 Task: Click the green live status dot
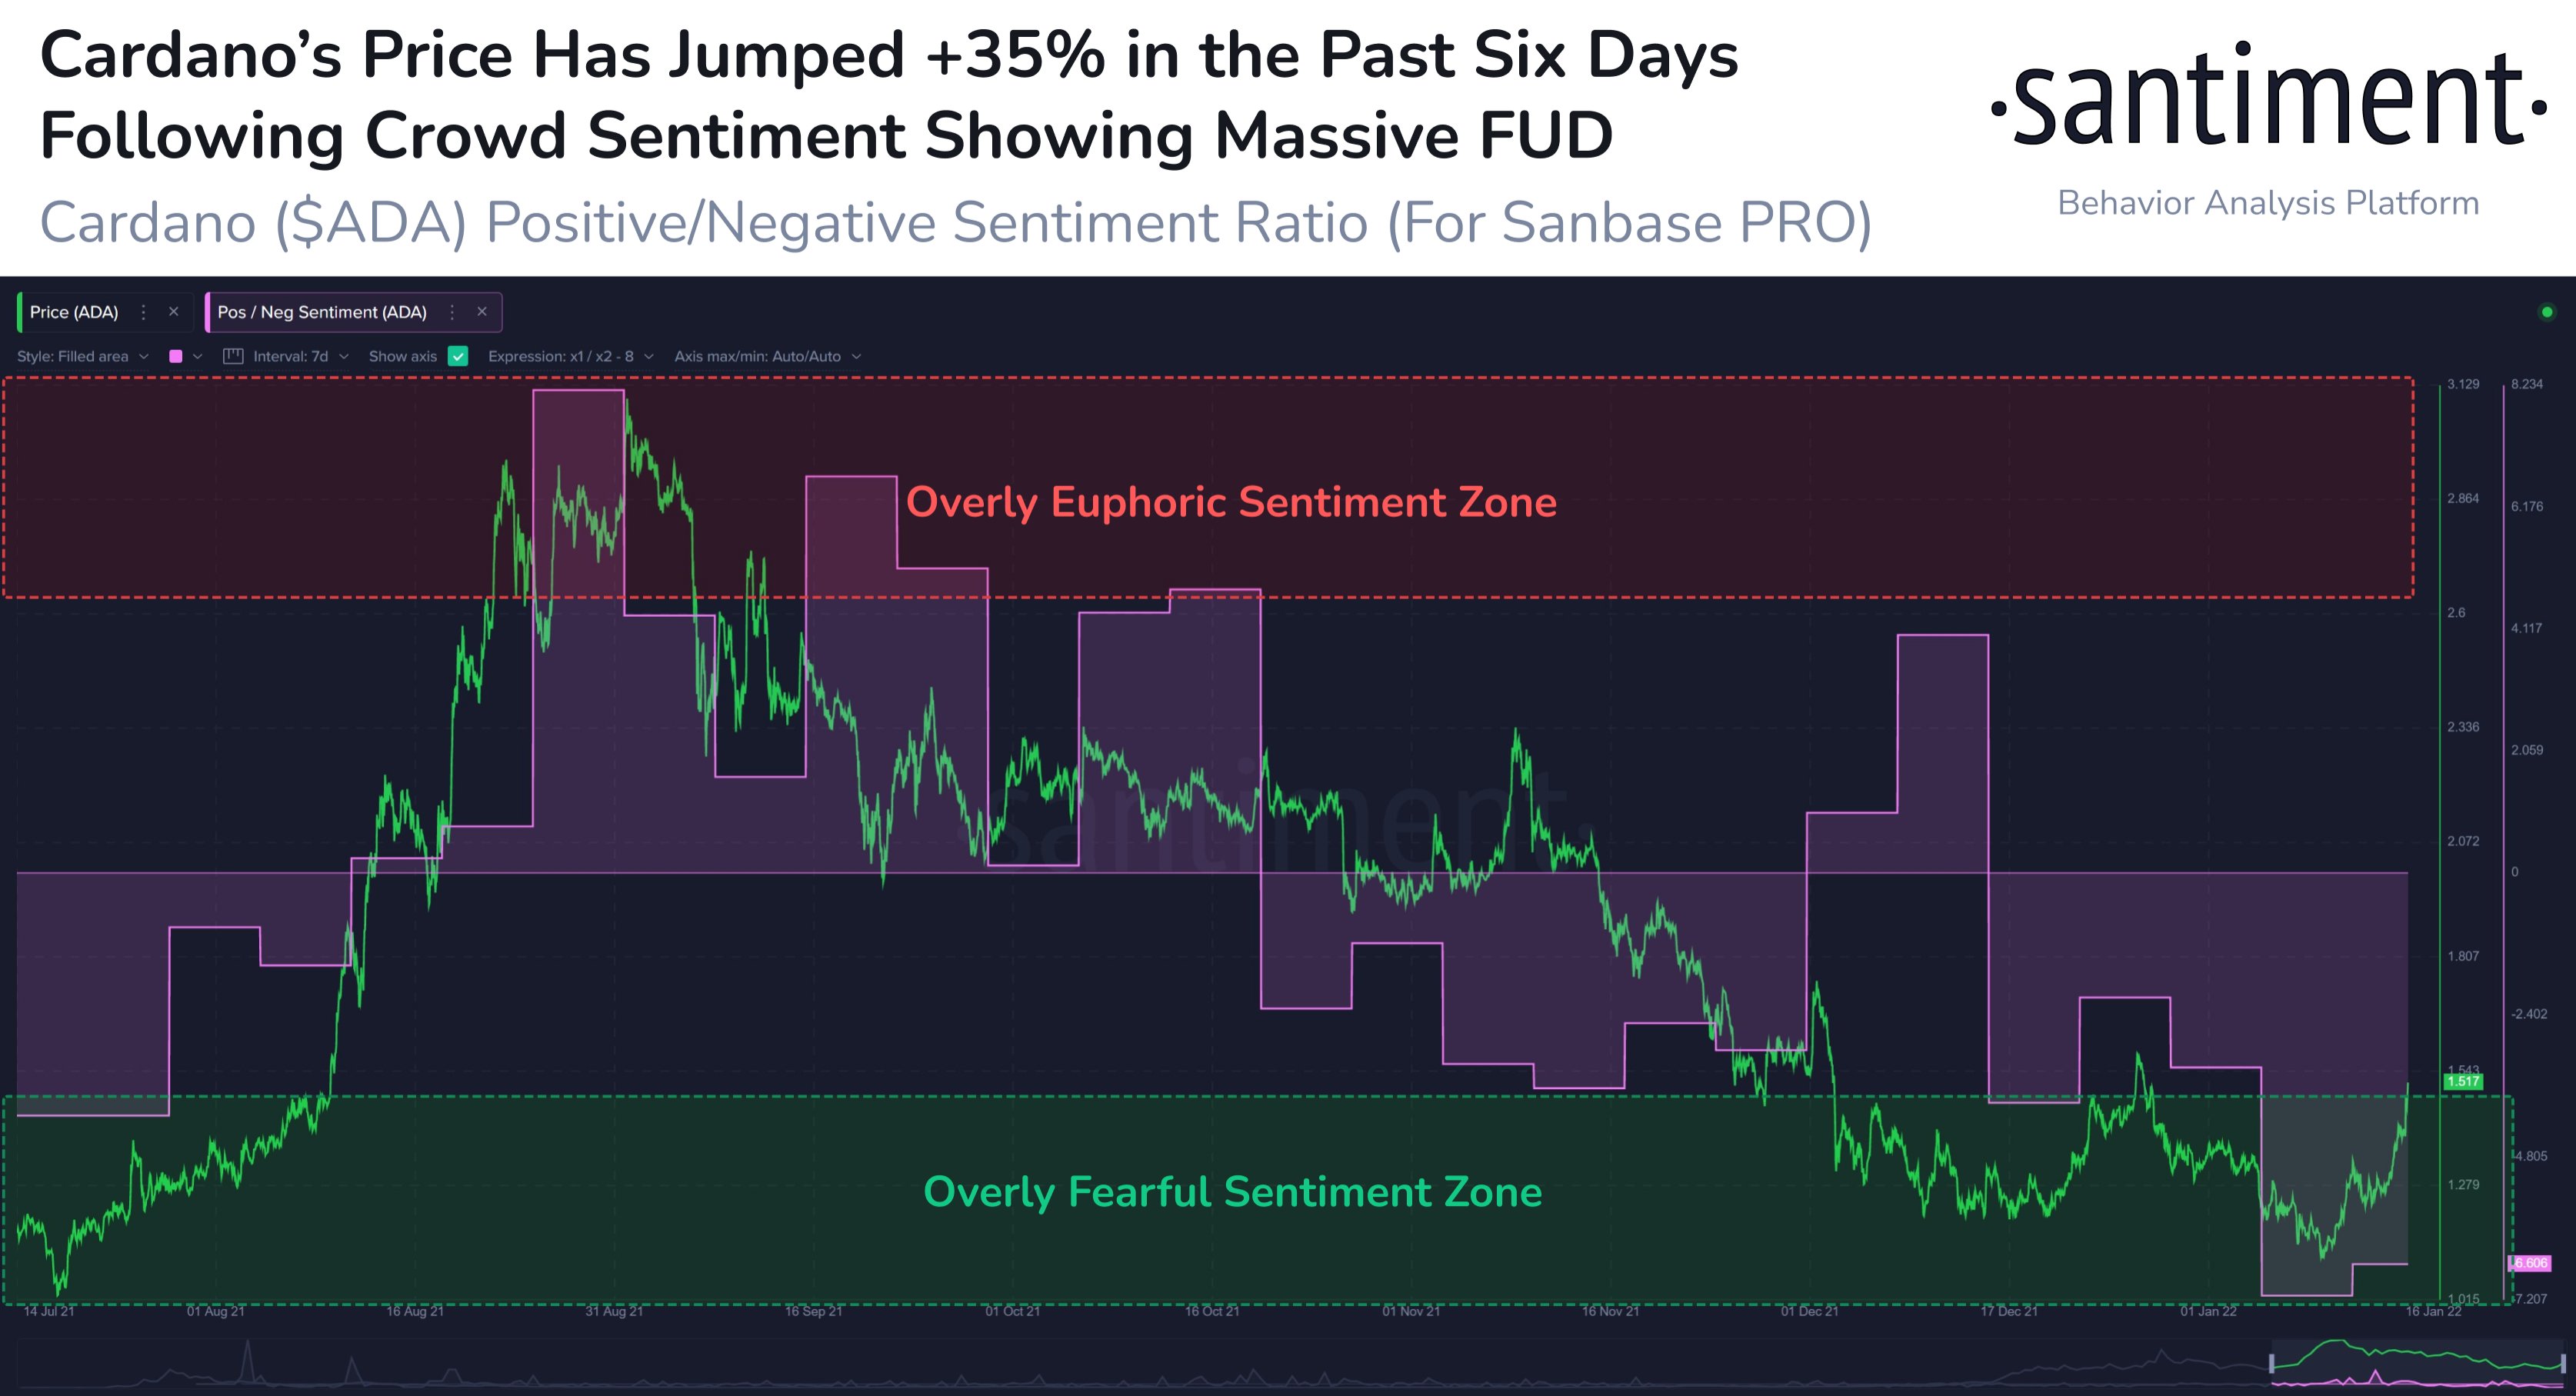(x=2547, y=312)
